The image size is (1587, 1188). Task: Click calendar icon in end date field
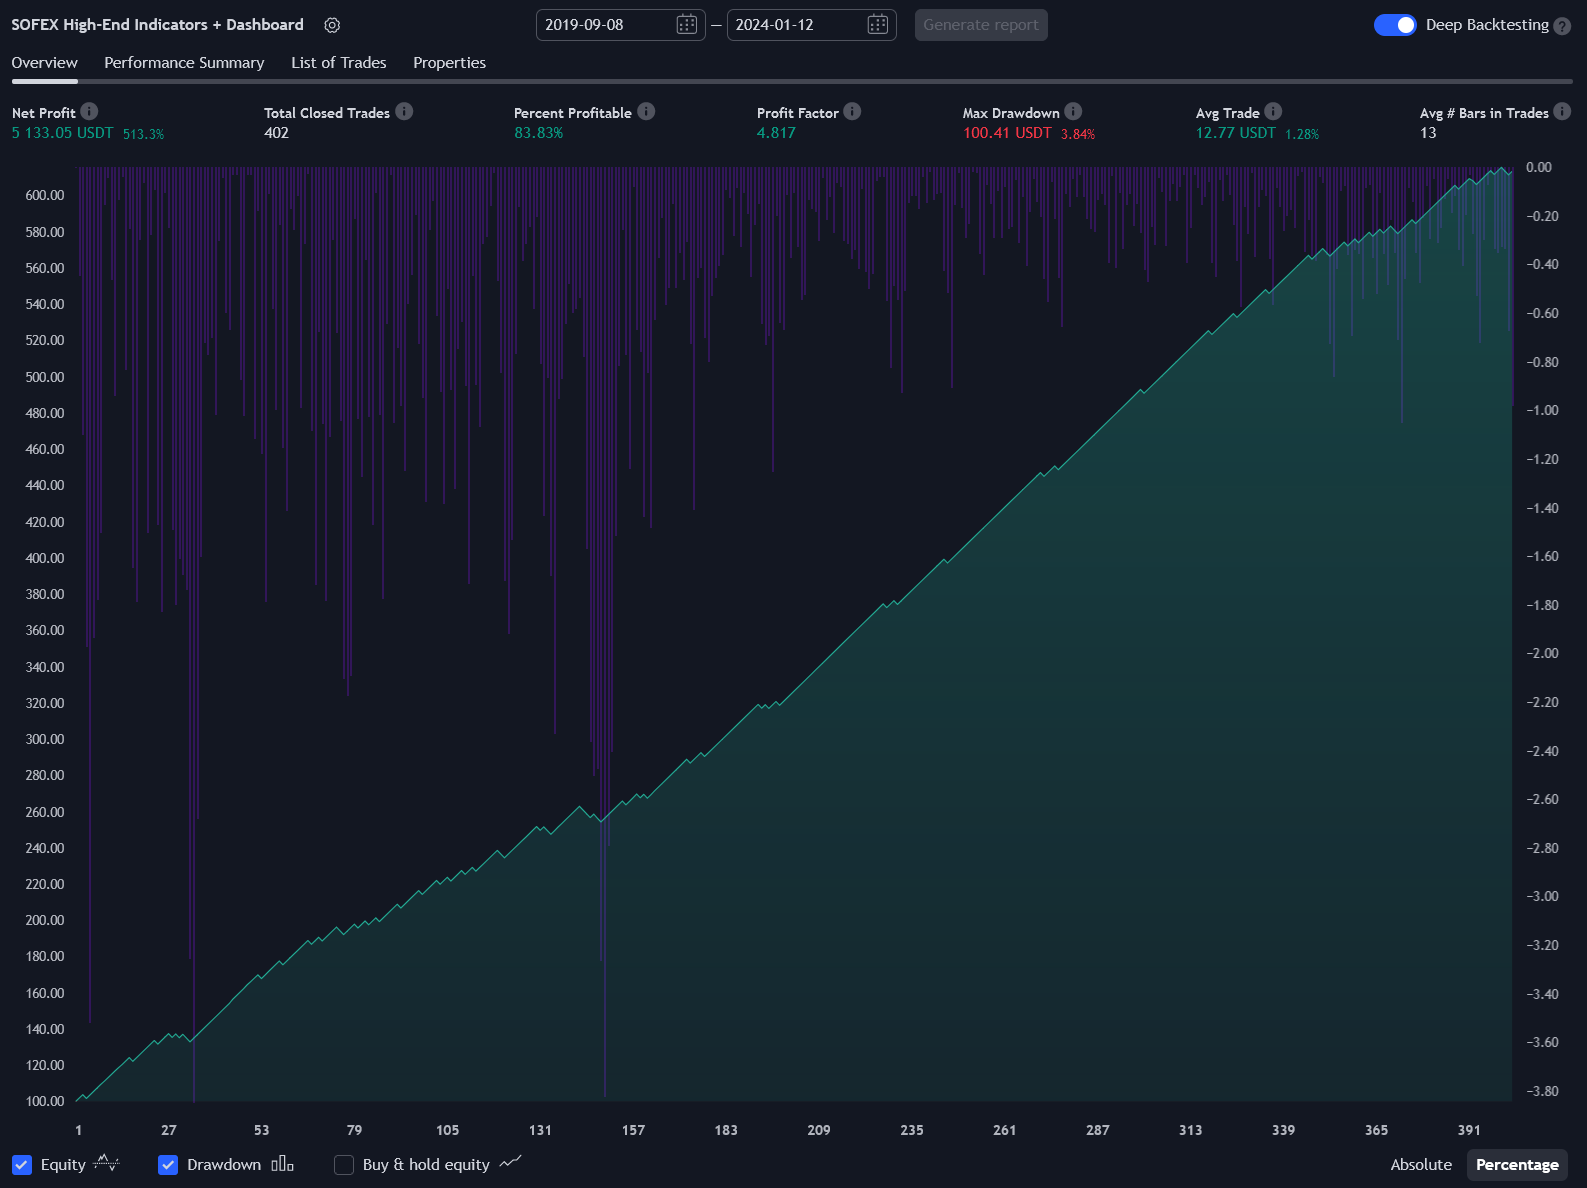877,25
